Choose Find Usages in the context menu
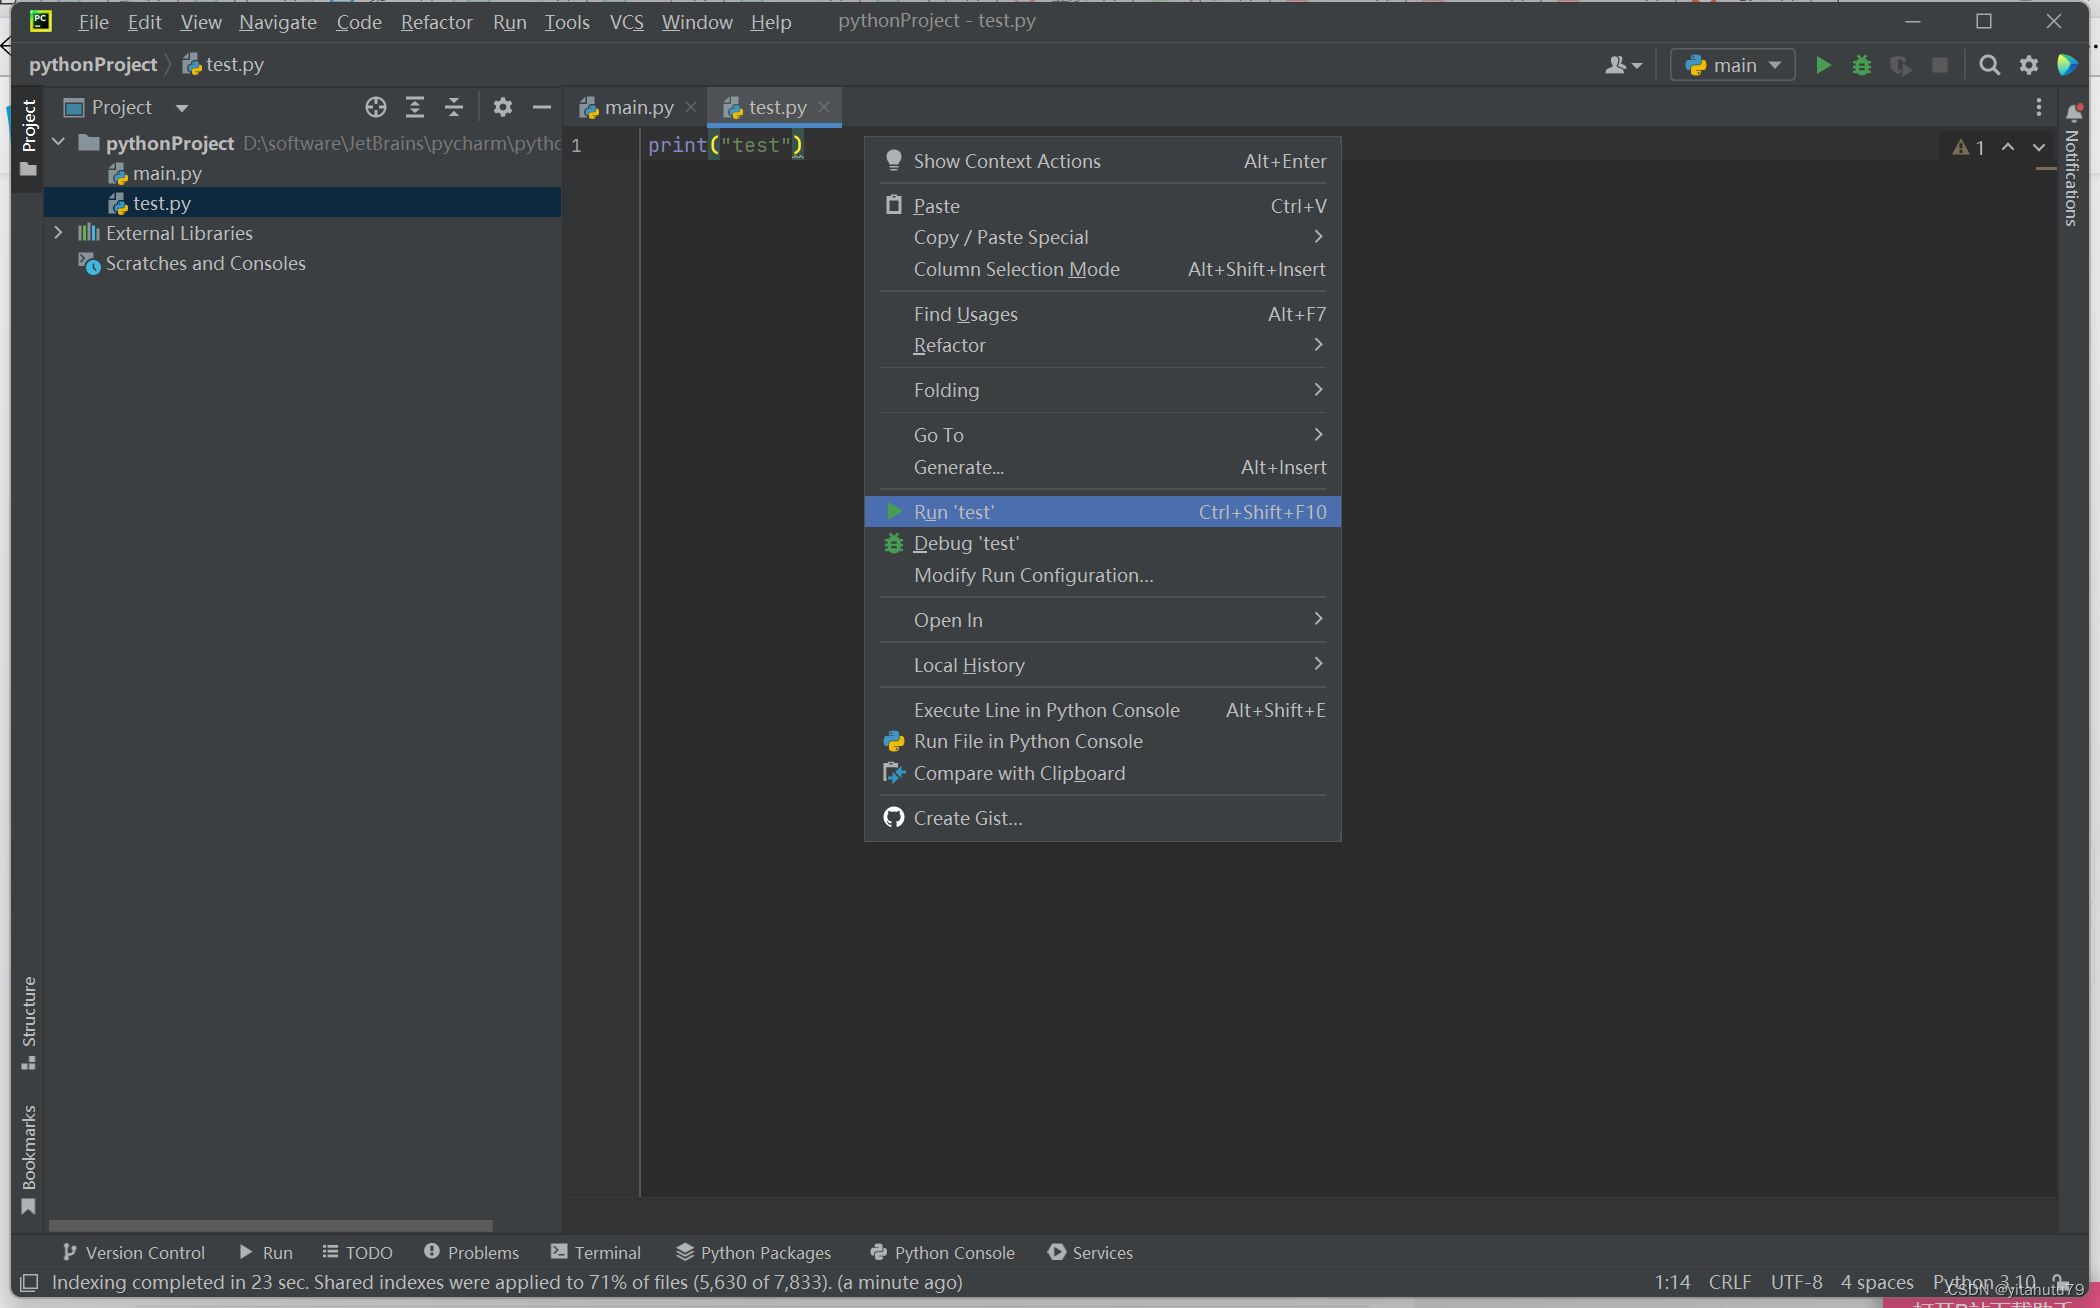The height and width of the screenshot is (1308, 2100). click(1102, 314)
